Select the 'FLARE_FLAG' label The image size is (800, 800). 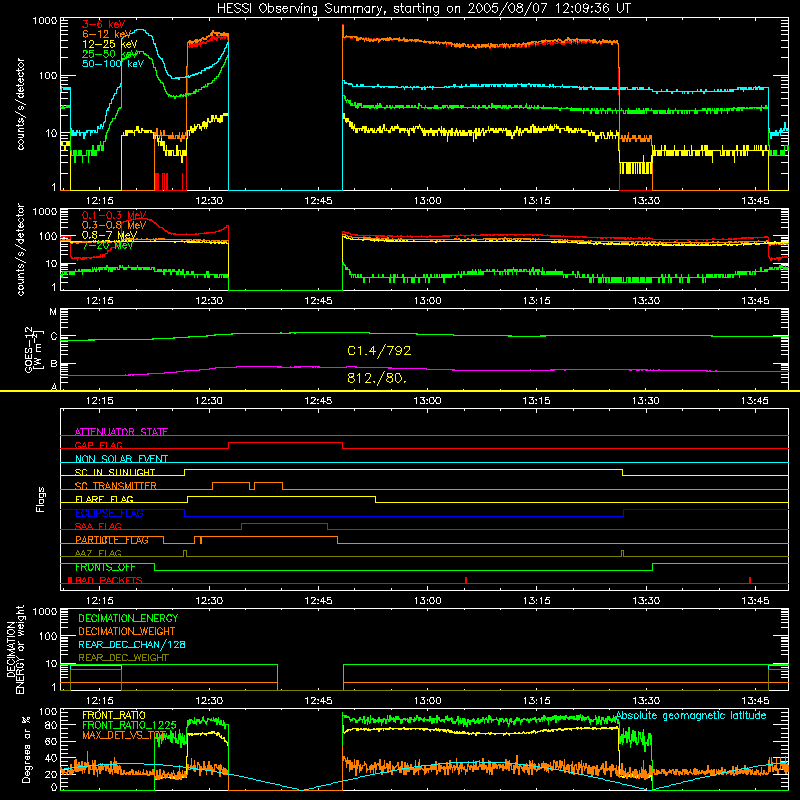pyautogui.click(x=104, y=499)
